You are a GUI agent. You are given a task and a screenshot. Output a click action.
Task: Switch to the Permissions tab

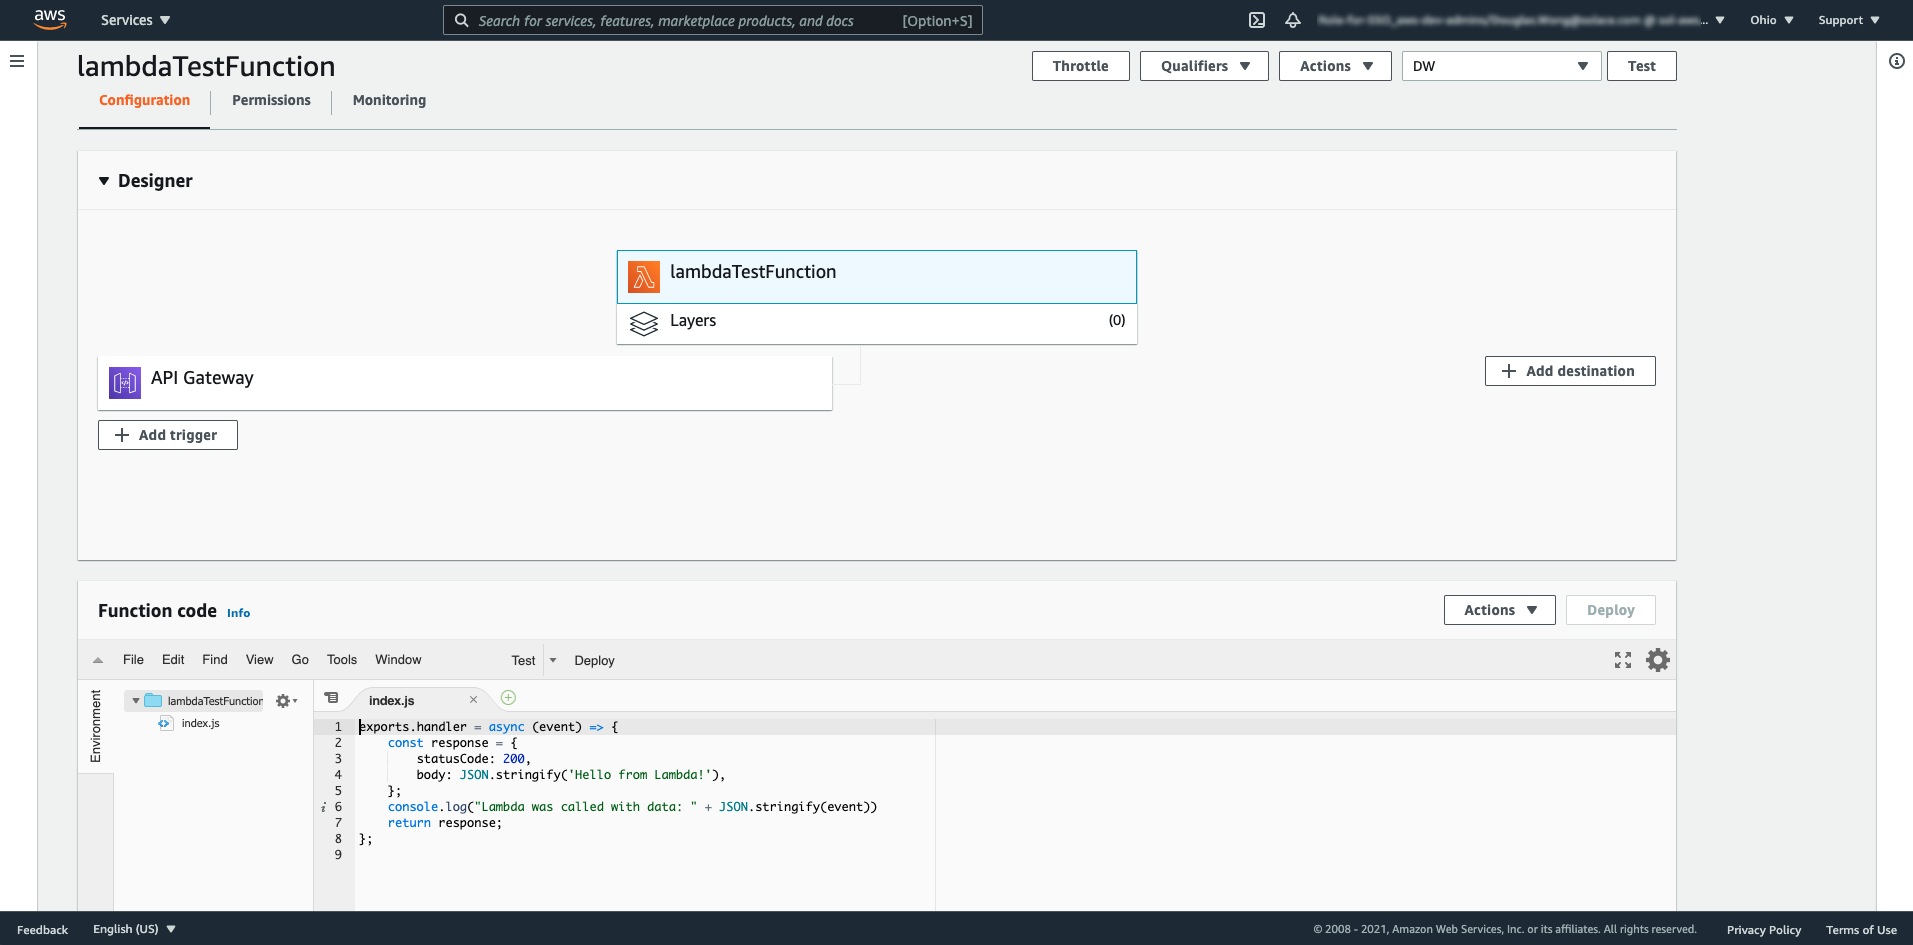click(271, 100)
